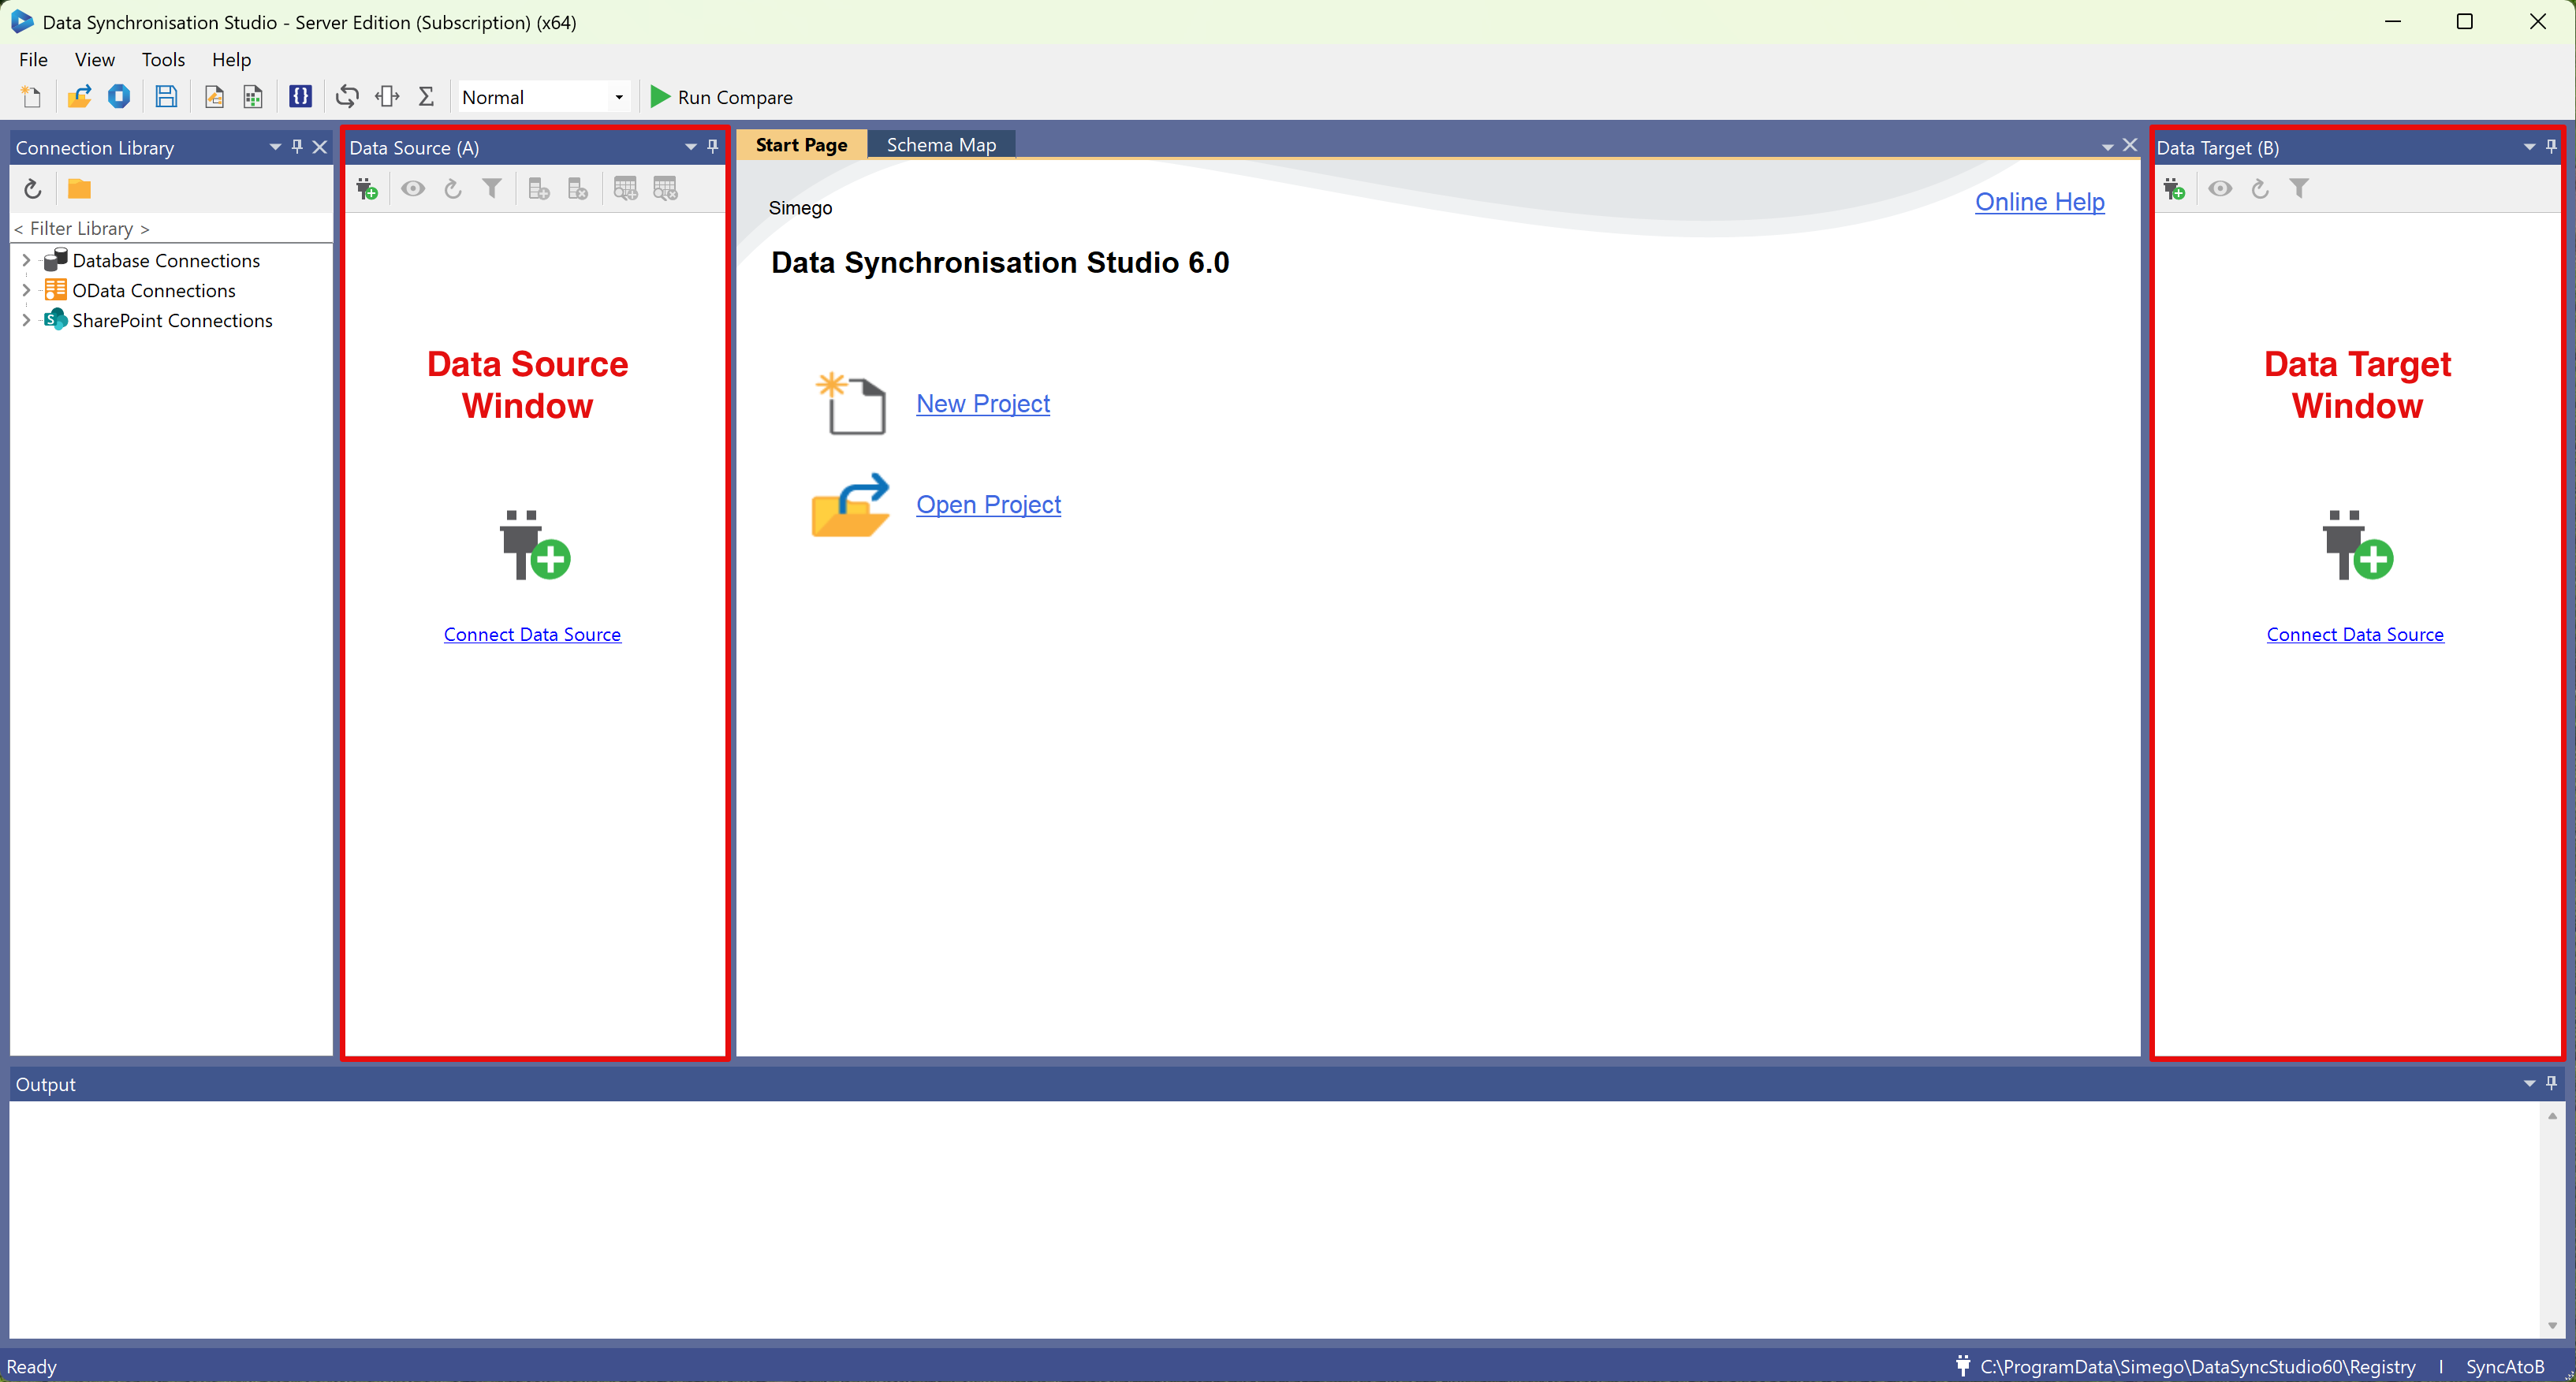Toggle pin on the Output panel

point(2552,1083)
